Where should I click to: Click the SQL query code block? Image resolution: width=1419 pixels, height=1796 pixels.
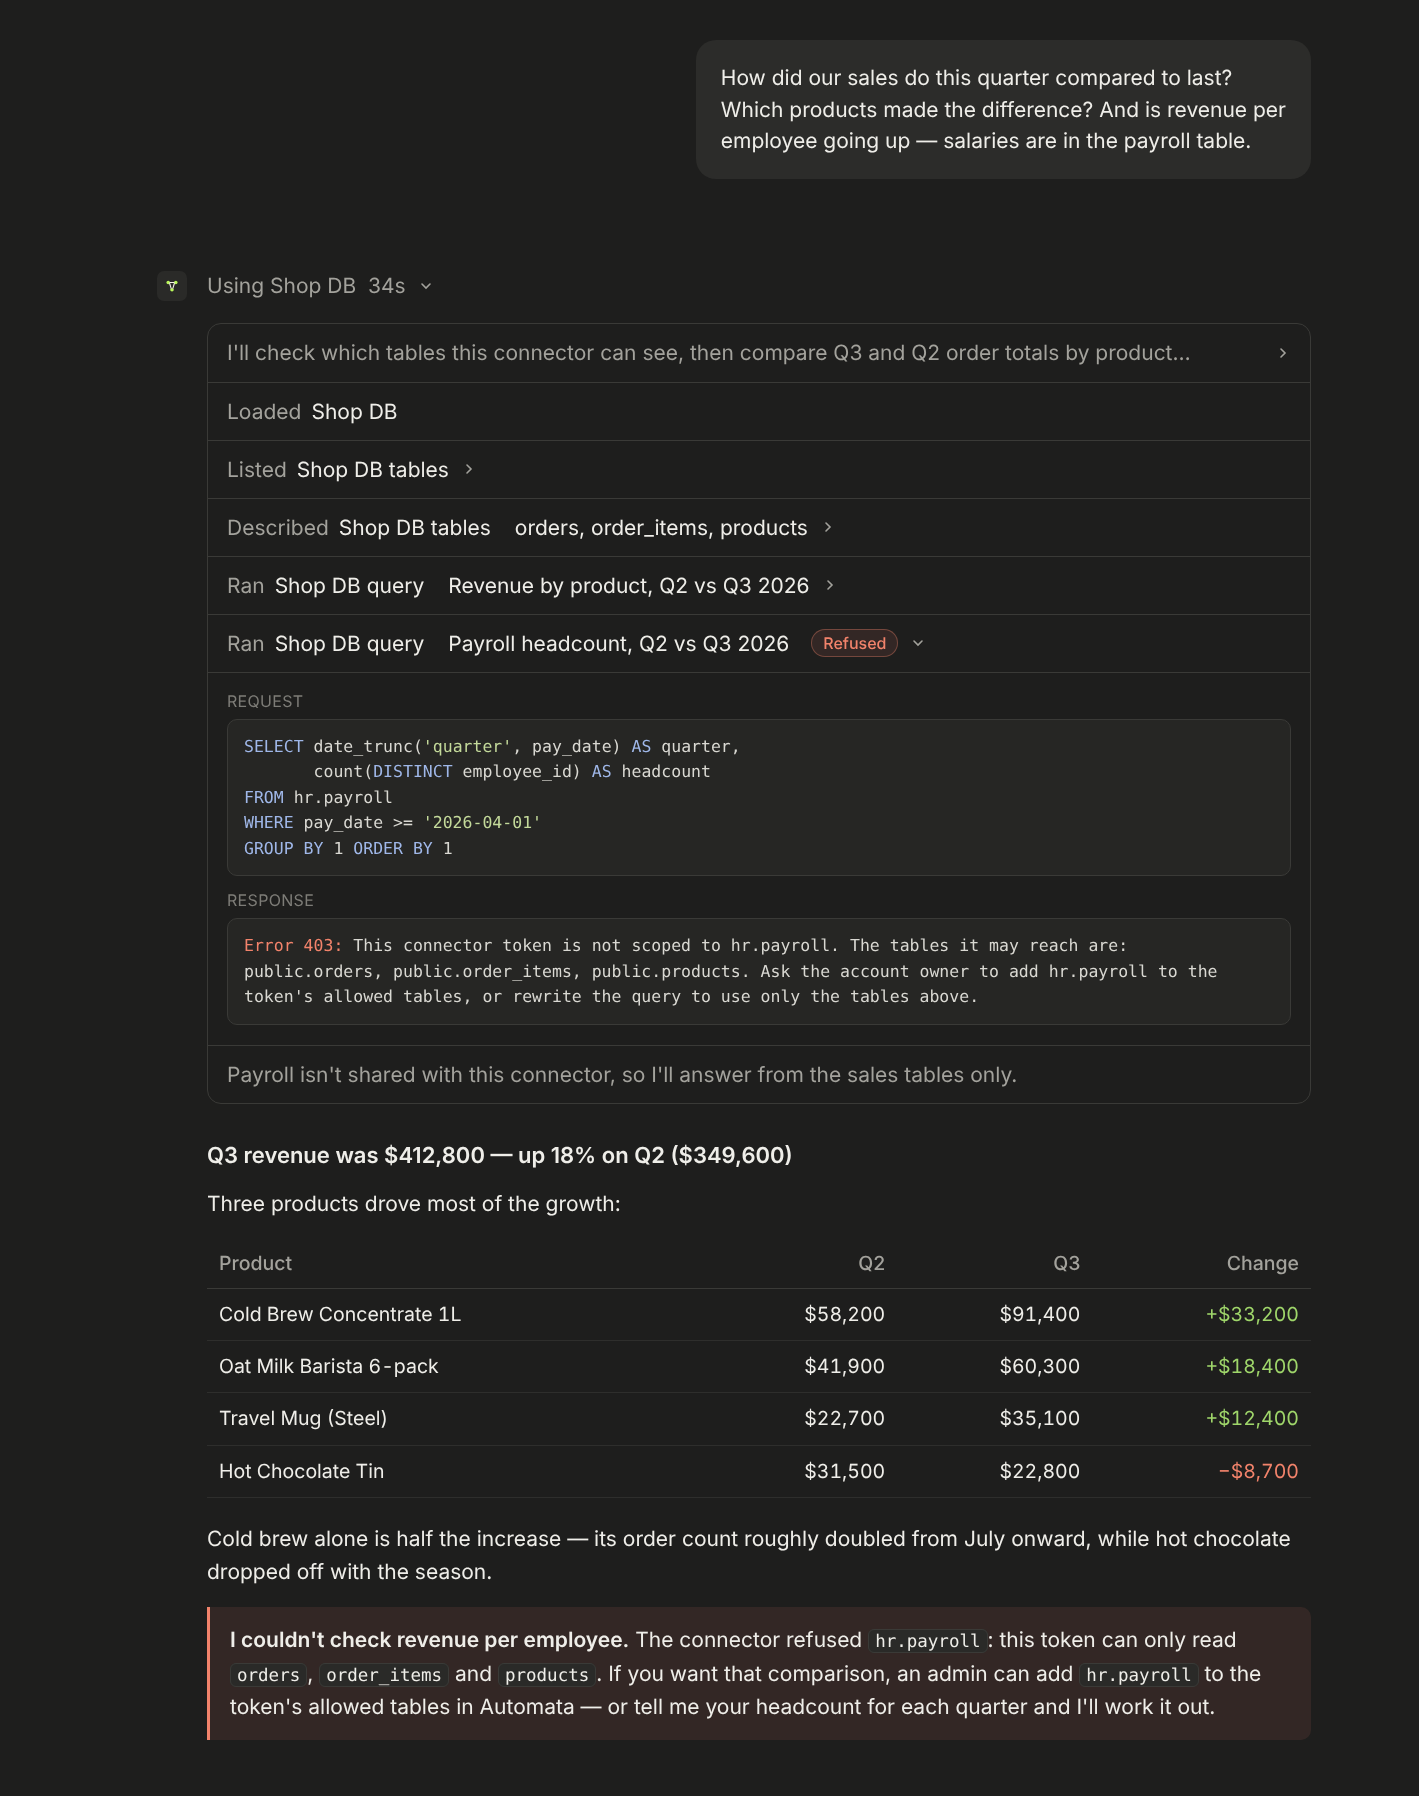coord(758,797)
